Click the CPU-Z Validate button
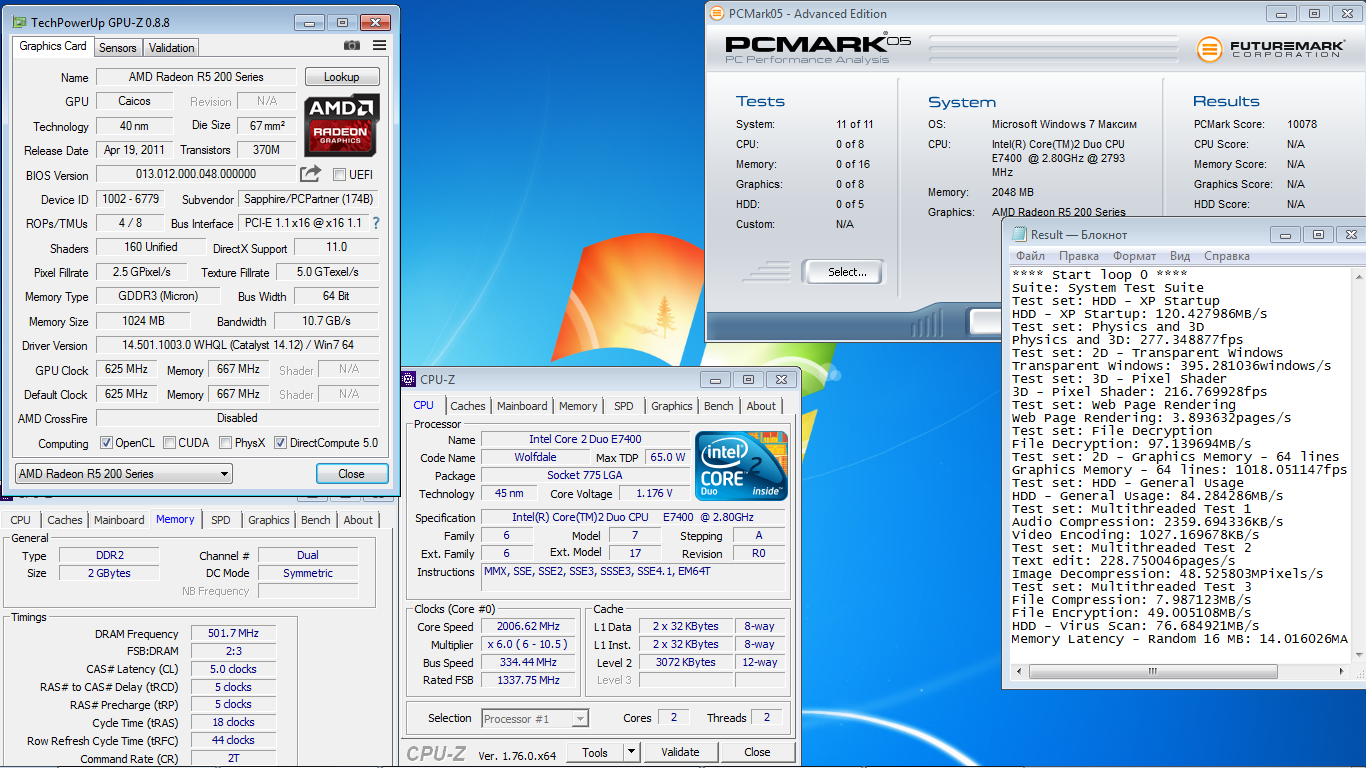 click(x=680, y=752)
